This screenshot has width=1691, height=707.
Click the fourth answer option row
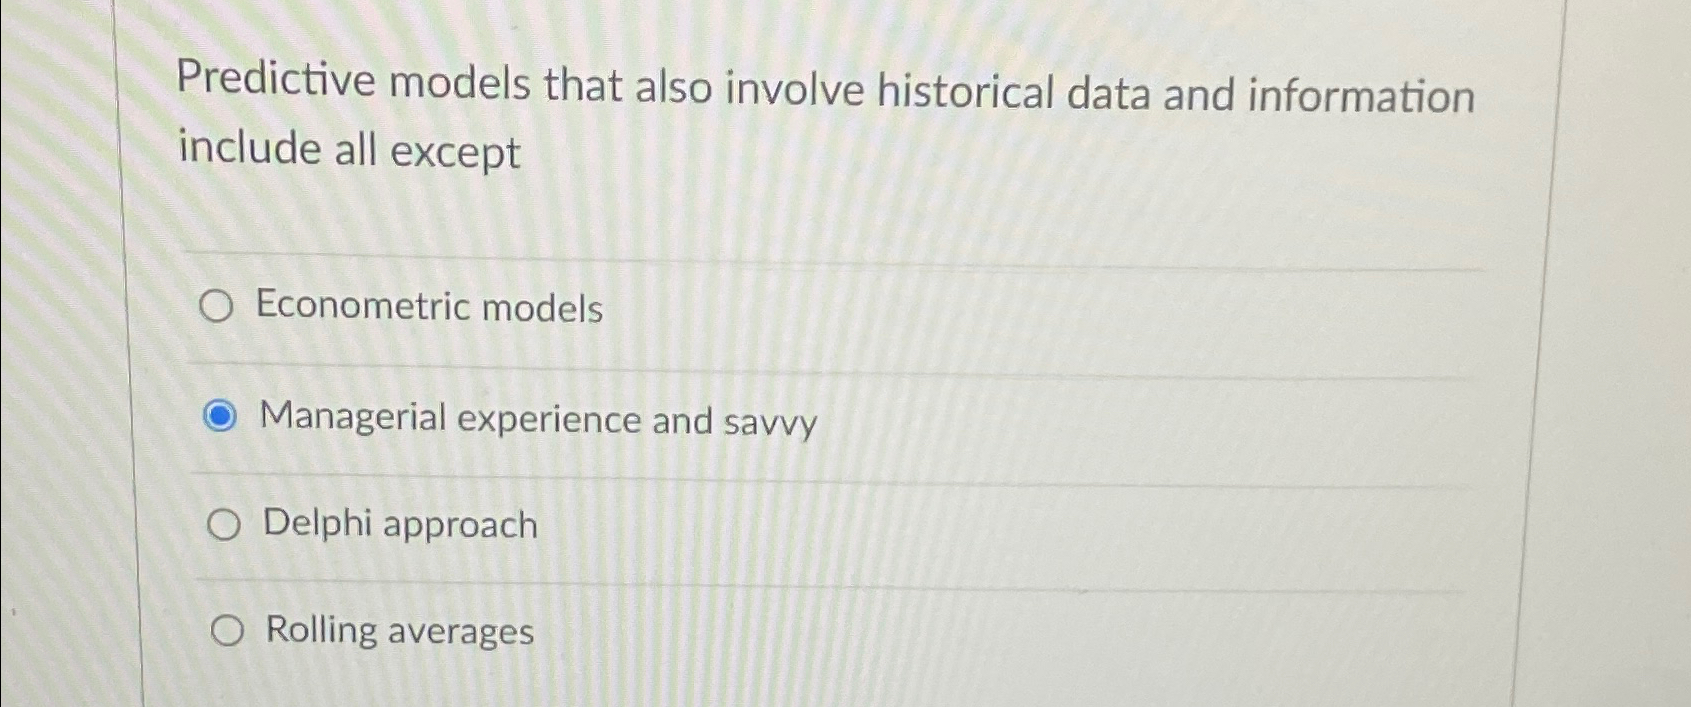click(700, 631)
